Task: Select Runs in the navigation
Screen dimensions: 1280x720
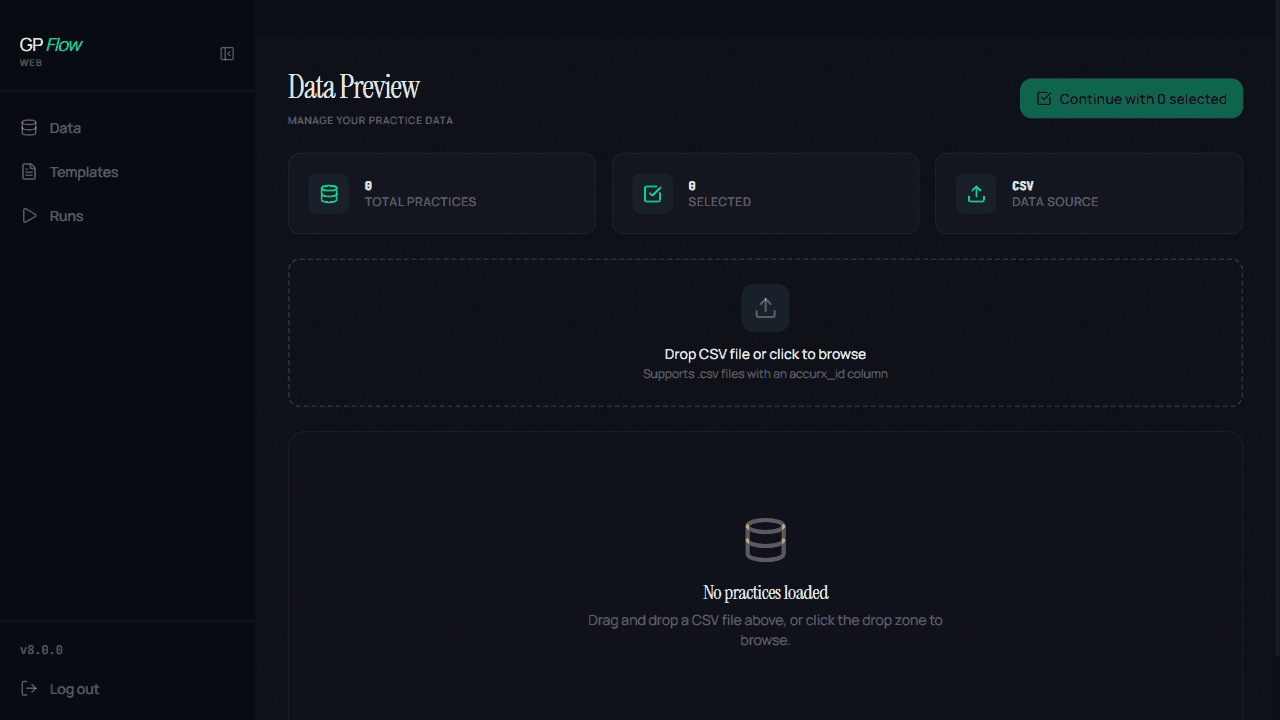Action: [65, 215]
